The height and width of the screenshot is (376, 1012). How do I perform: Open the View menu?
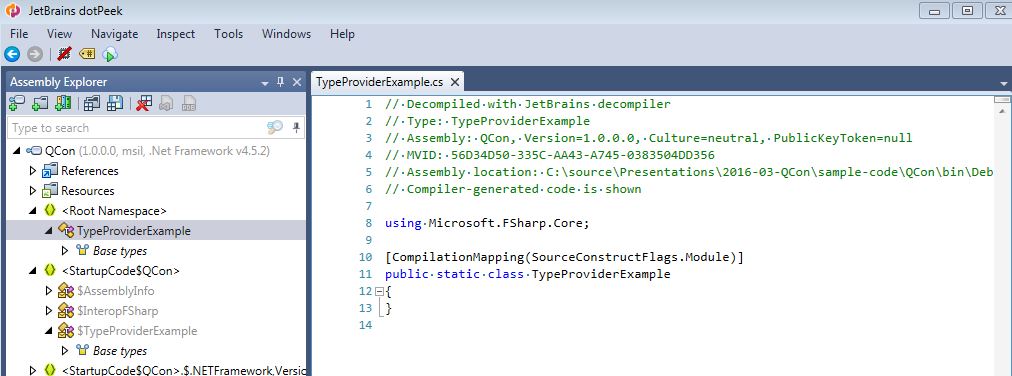coord(59,34)
